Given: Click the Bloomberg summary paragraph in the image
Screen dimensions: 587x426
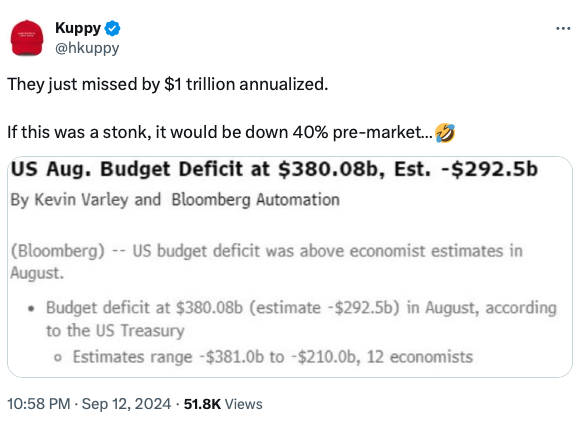Looking at the screenshot, I should 266,262.
